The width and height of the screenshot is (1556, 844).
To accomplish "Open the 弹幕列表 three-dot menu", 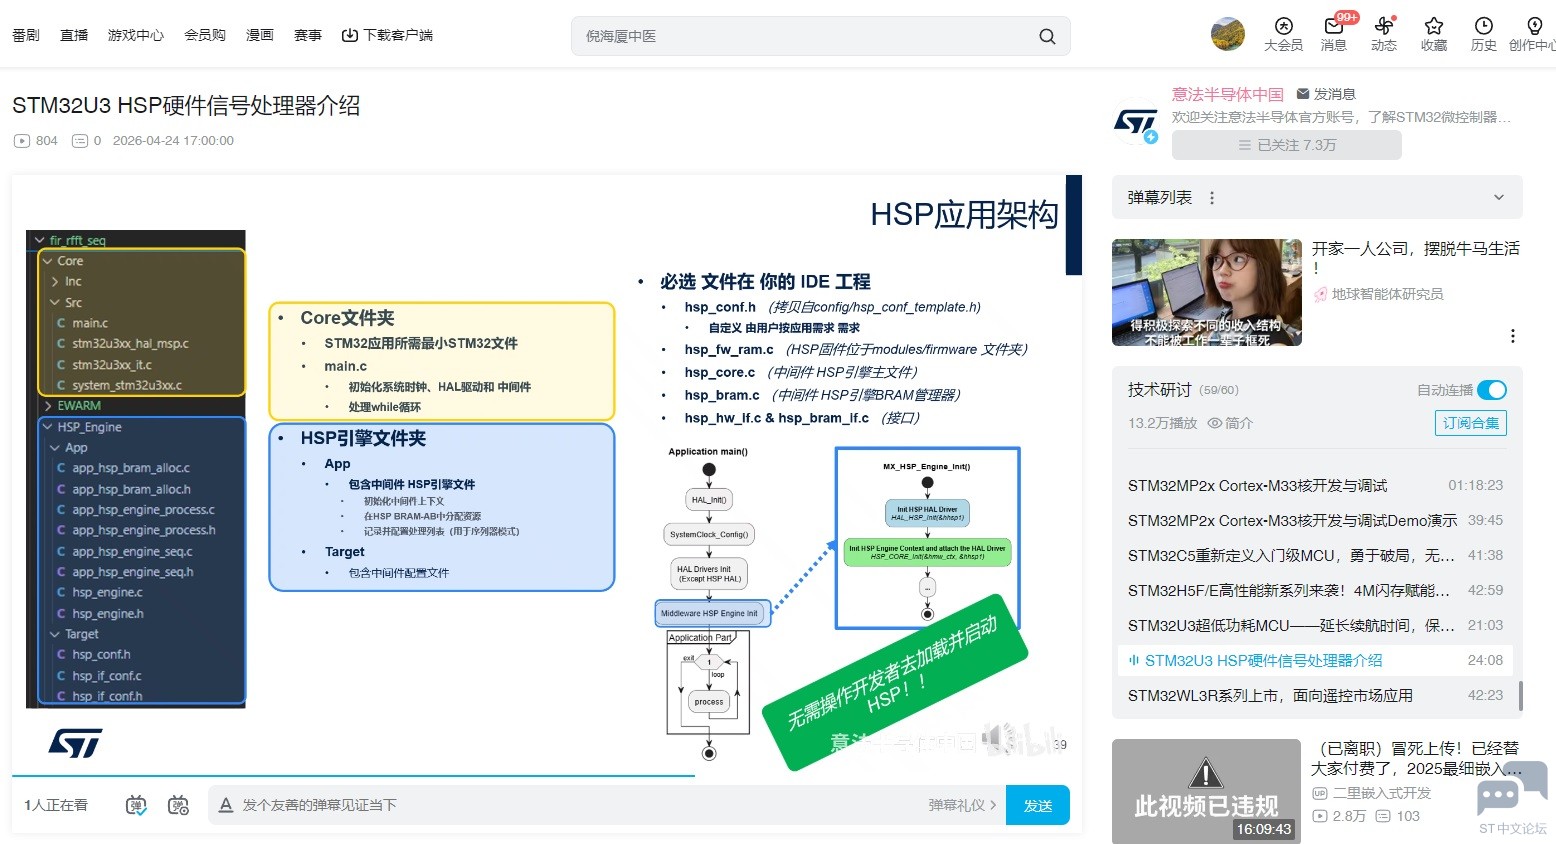I will (x=1212, y=198).
